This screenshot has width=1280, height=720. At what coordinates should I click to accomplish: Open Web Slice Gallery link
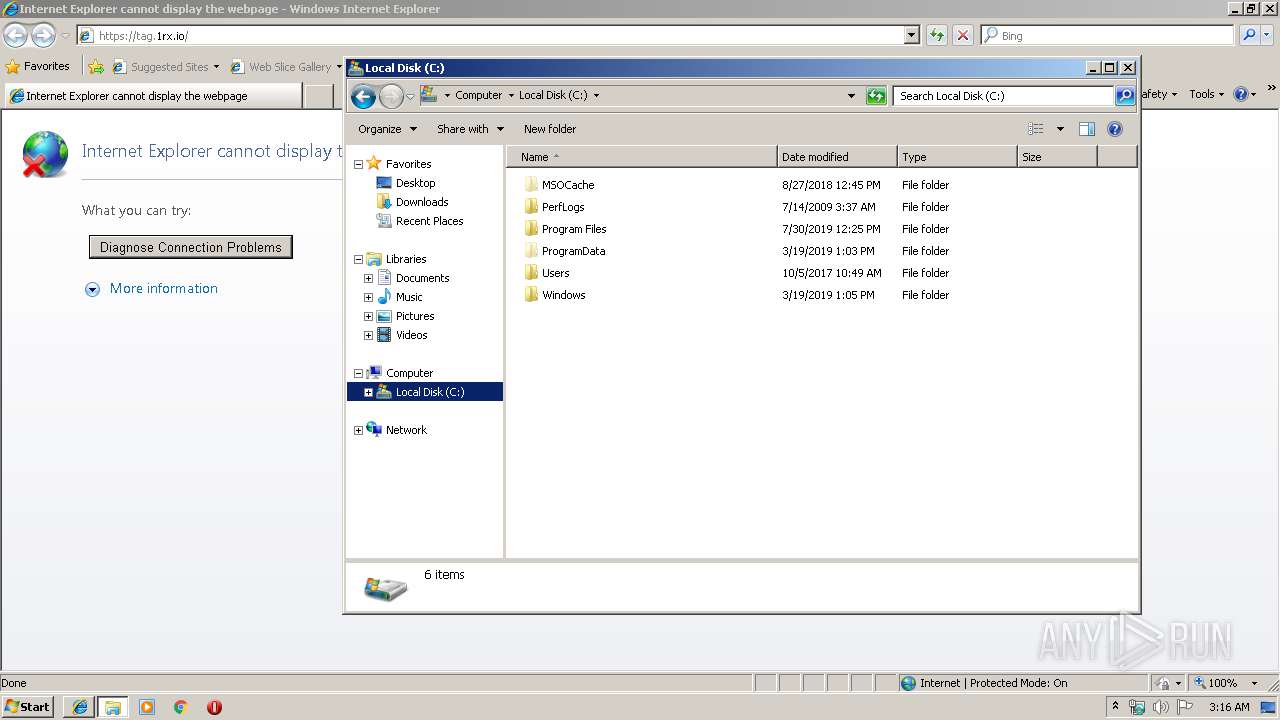287,67
